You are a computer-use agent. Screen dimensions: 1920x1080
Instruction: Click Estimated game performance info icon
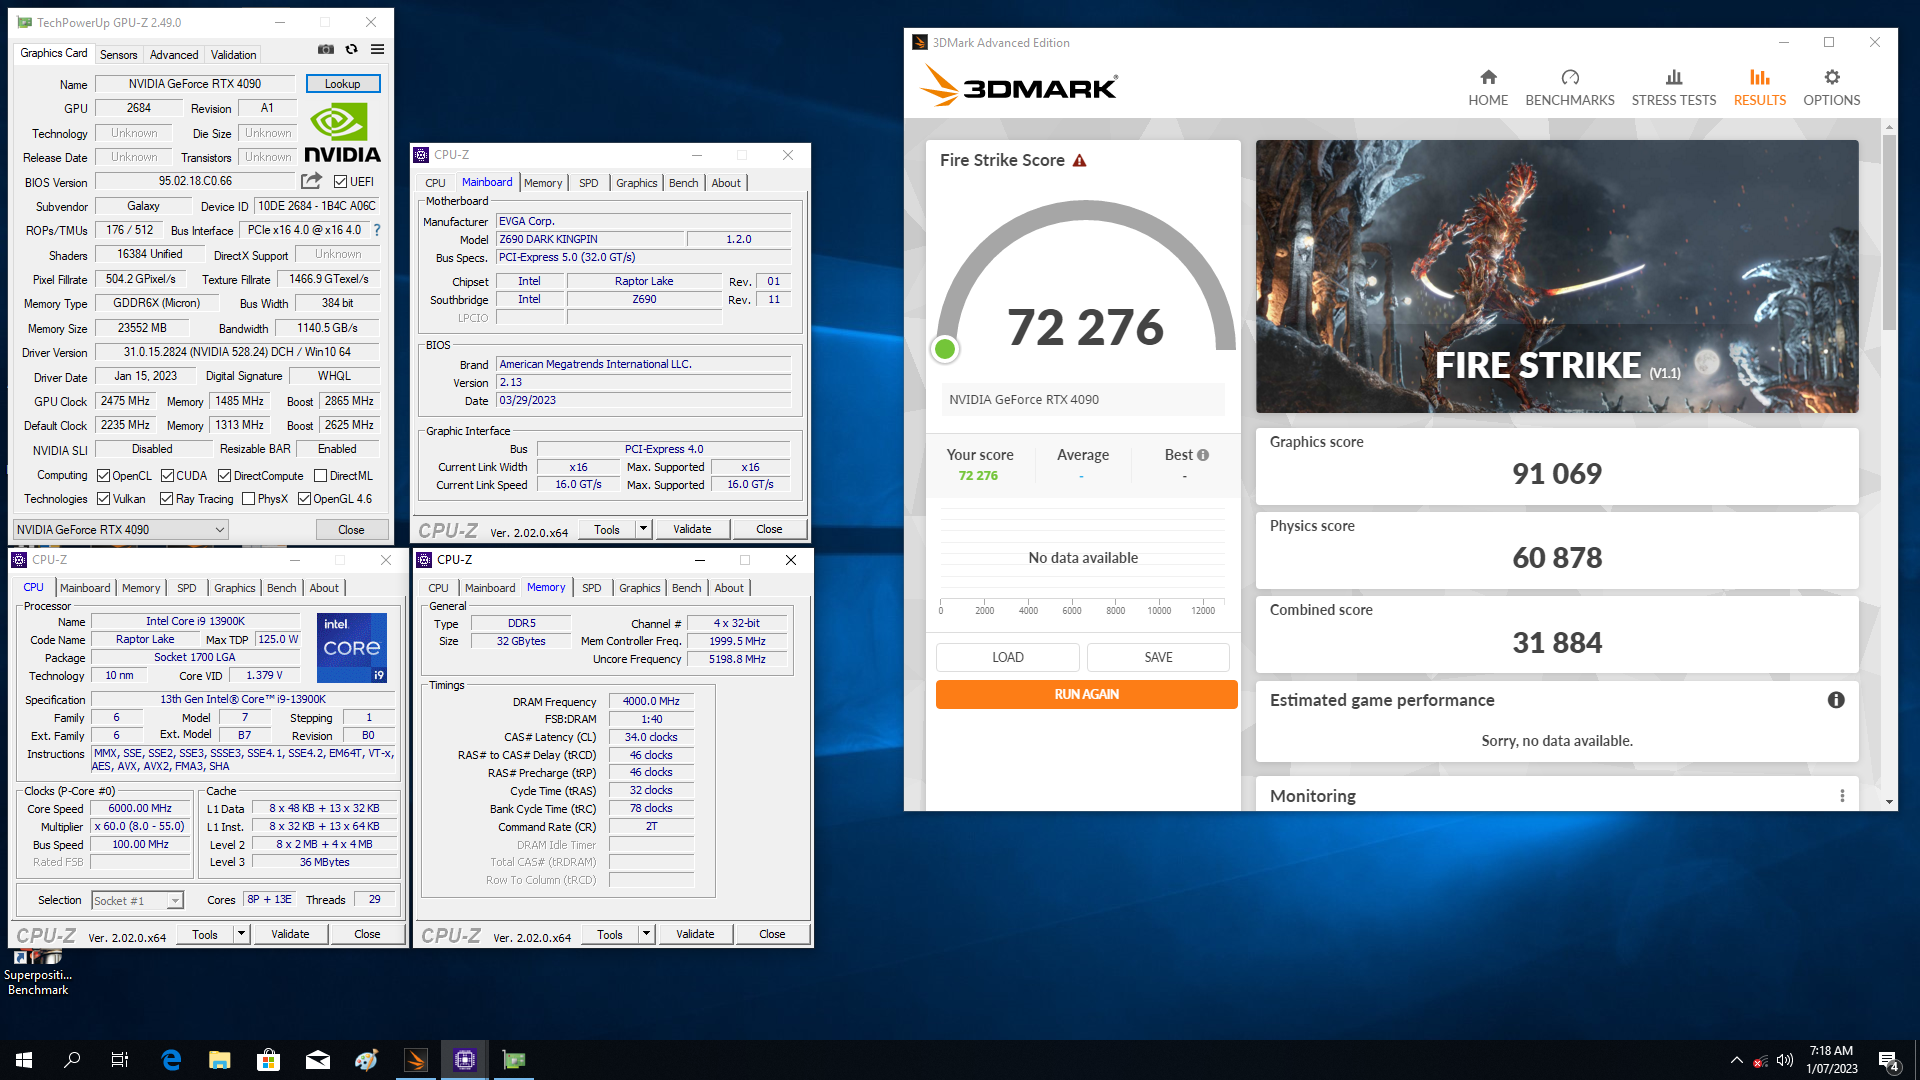coord(1836,700)
